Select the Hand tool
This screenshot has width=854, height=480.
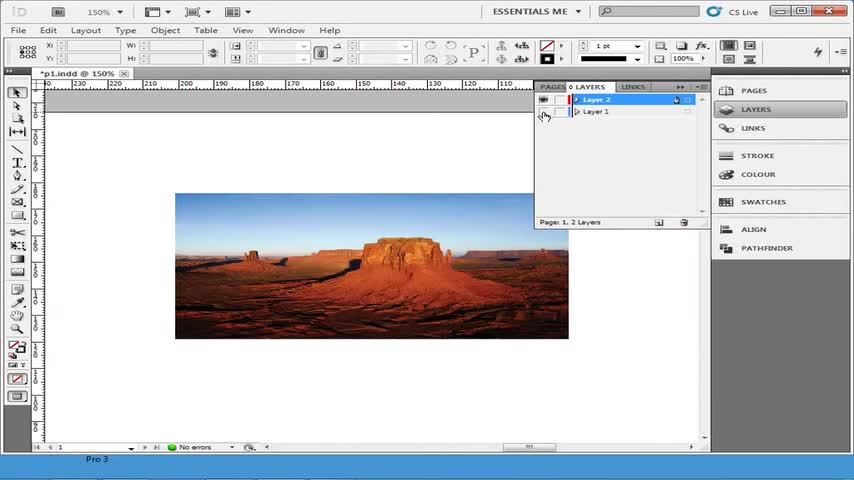17,315
